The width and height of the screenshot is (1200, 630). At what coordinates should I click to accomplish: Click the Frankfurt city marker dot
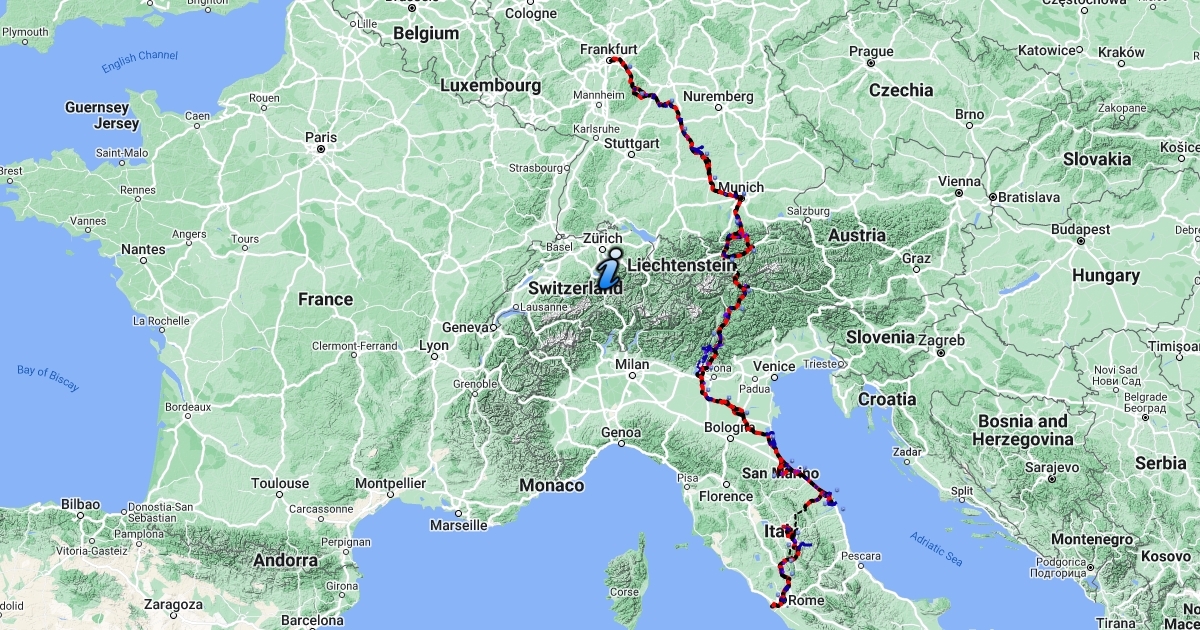click(609, 60)
